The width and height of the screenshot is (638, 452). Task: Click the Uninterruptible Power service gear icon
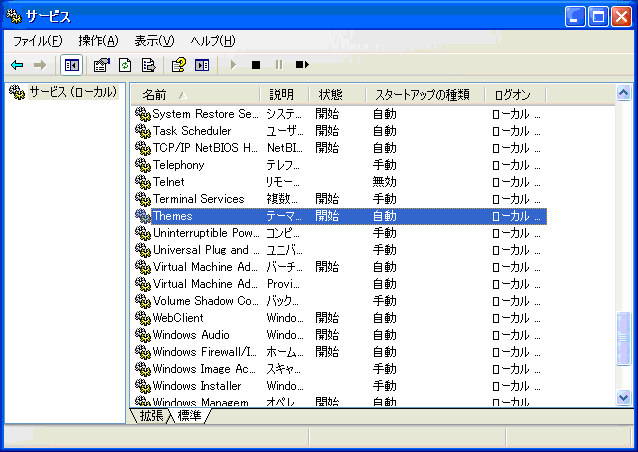[142, 233]
